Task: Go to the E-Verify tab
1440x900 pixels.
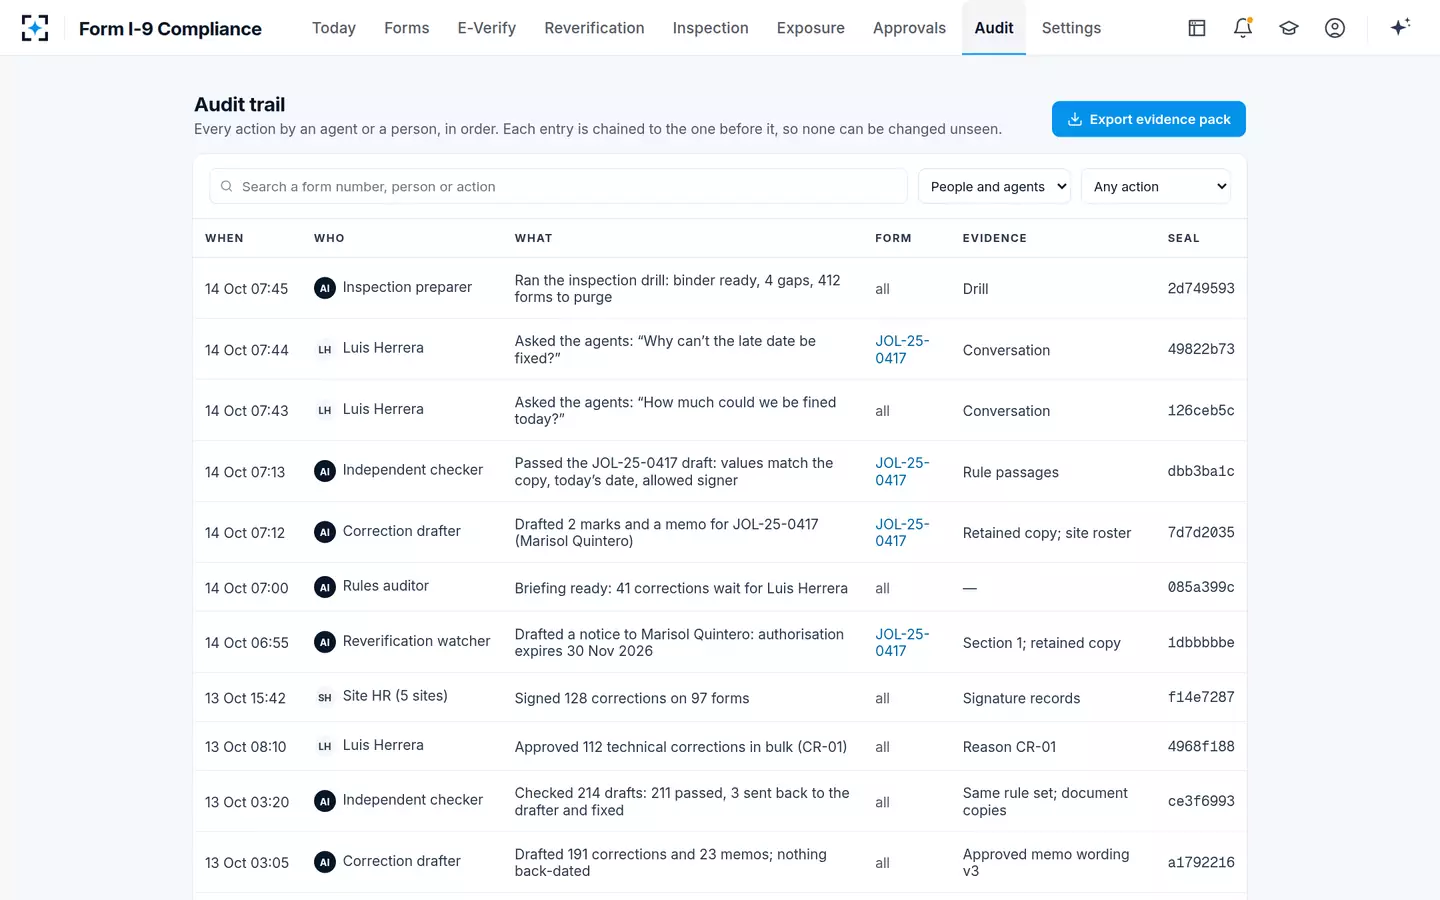Action: [x=487, y=28]
